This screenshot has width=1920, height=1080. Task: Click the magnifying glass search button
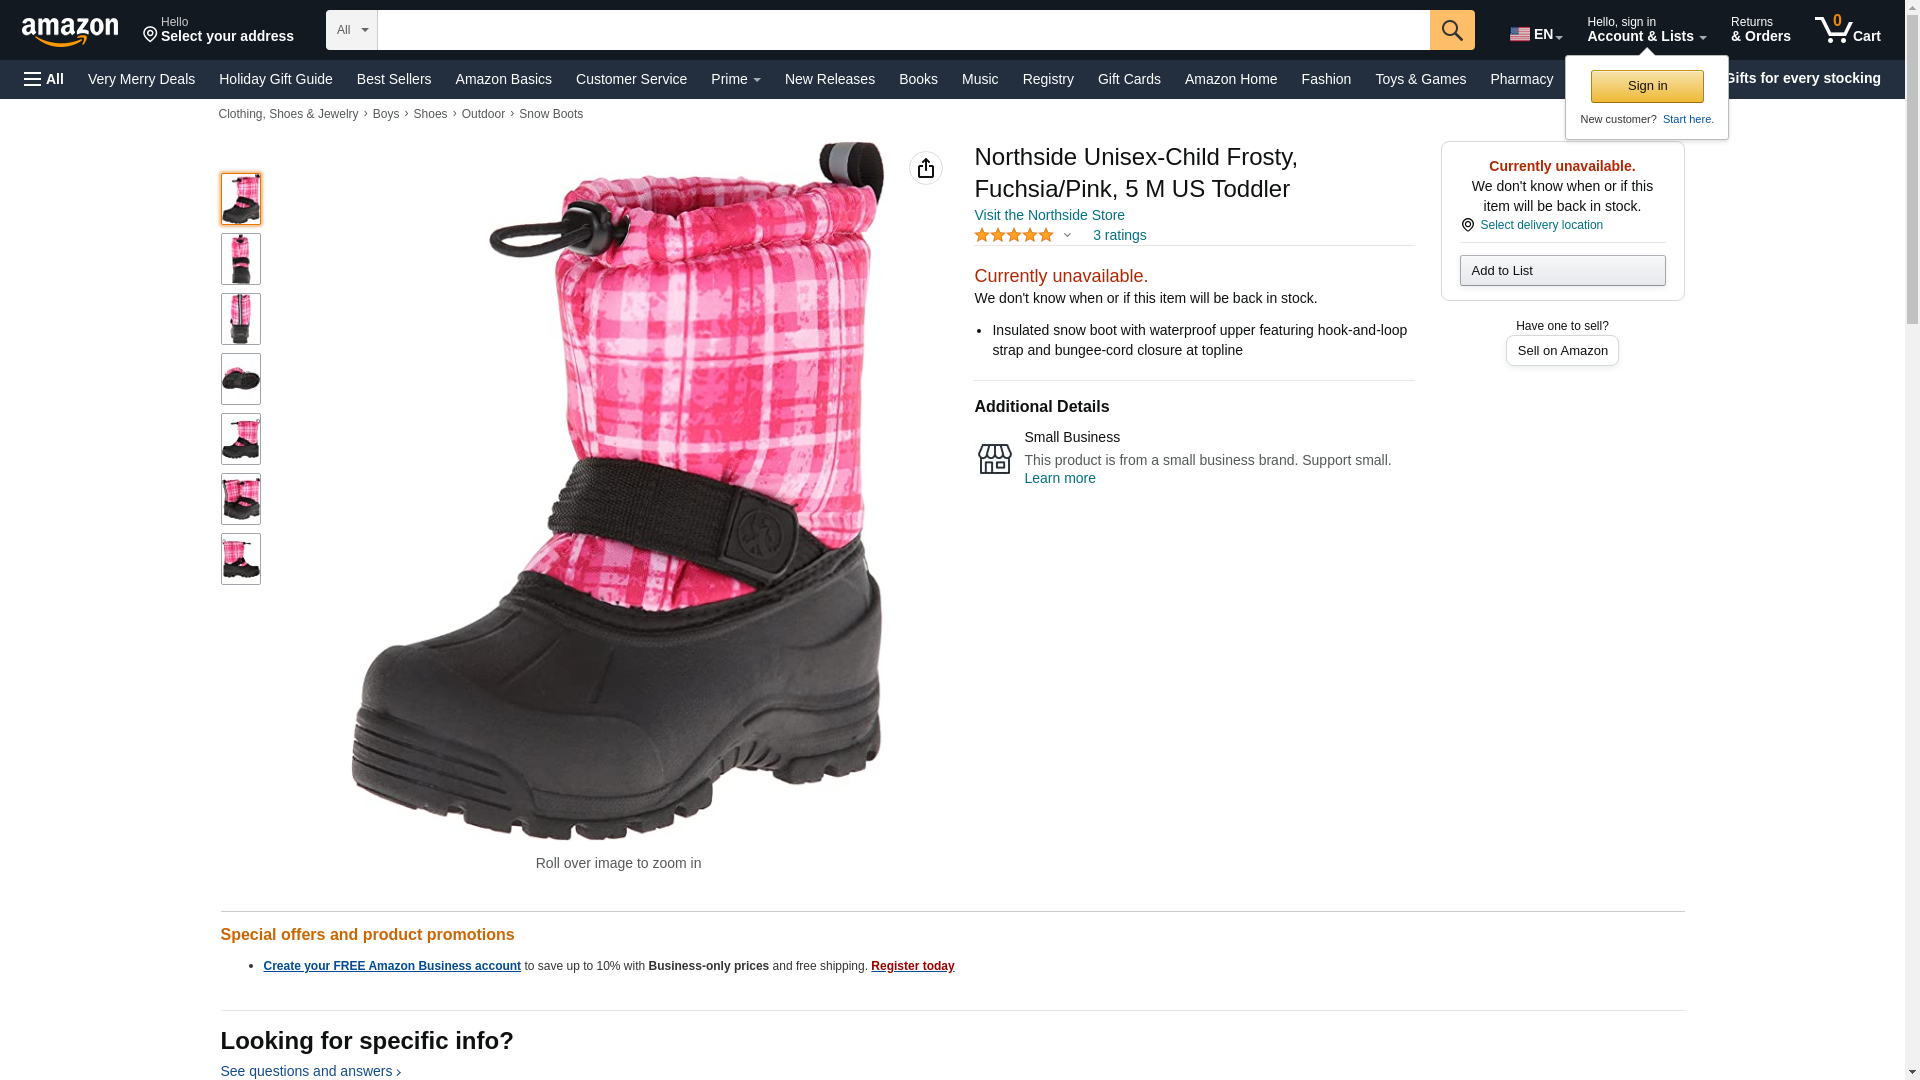click(1452, 30)
